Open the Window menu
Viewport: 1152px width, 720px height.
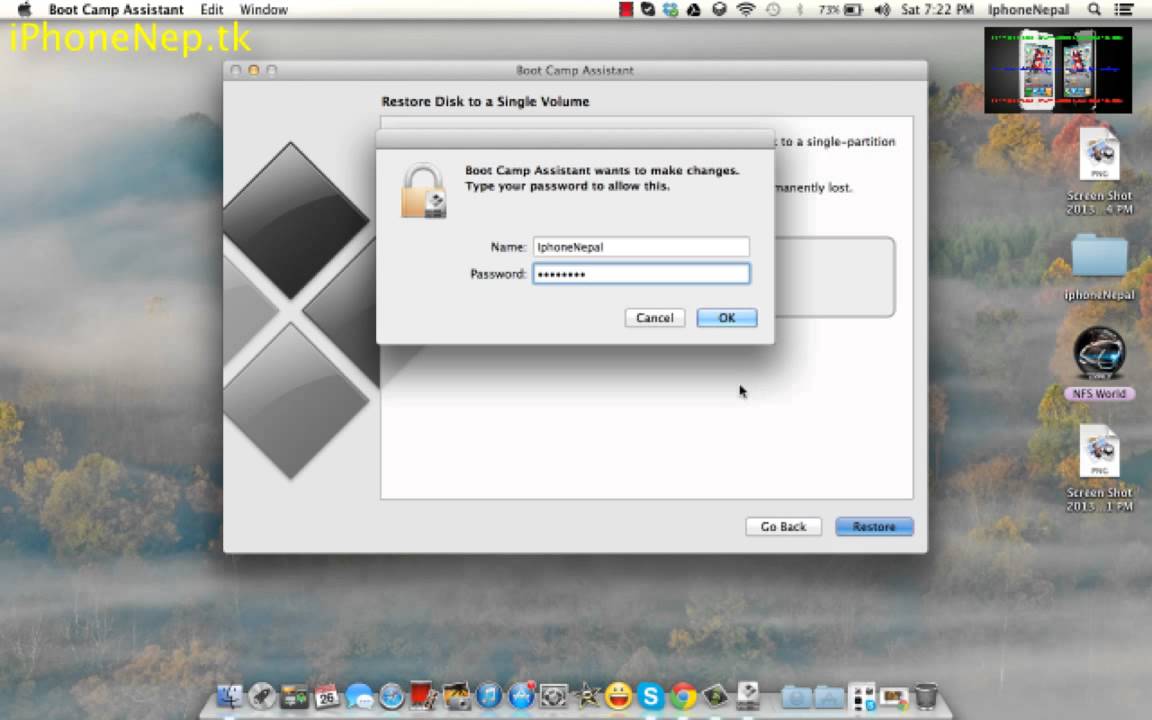(x=264, y=10)
